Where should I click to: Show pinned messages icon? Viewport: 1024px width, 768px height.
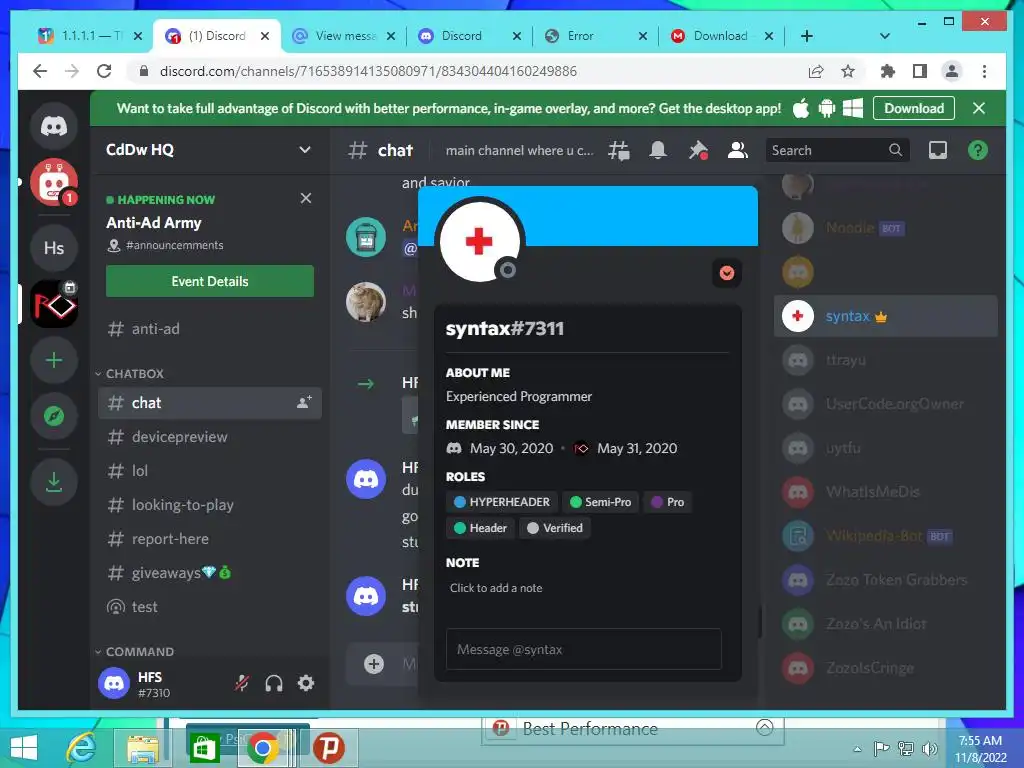click(697, 150)
